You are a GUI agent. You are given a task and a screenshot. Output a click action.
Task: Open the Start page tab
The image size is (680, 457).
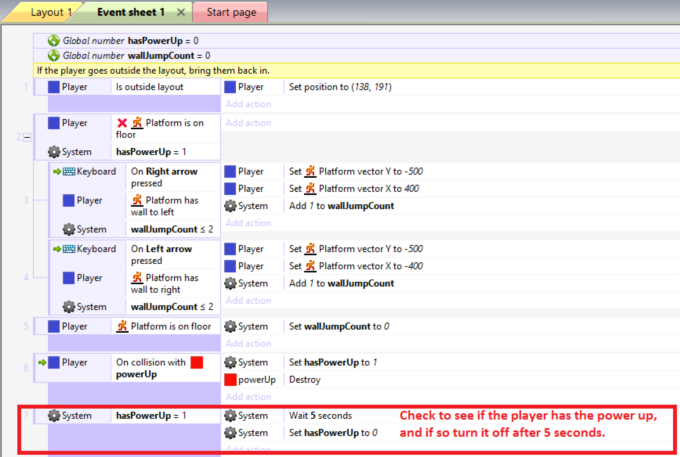click(230, 12)
